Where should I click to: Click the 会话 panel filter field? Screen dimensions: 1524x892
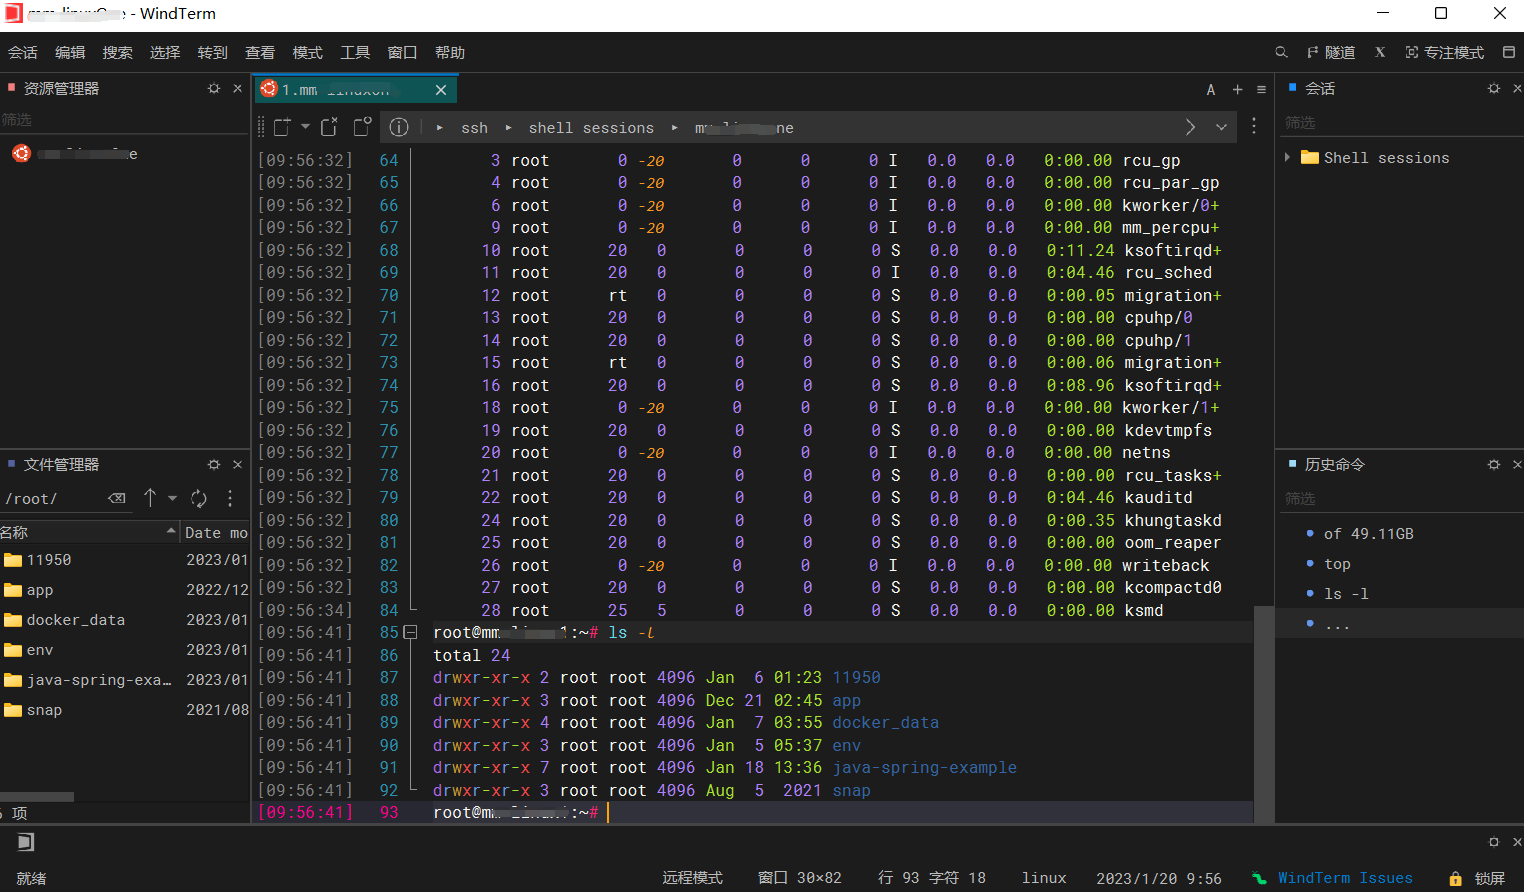point(1399,123)
